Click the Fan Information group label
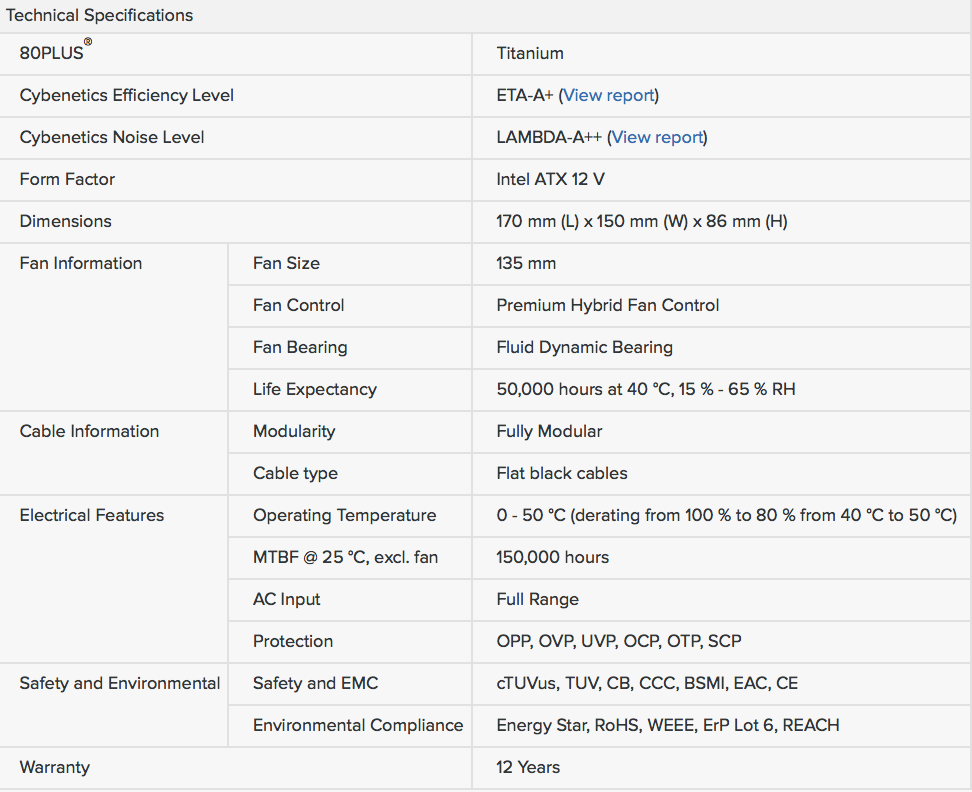This screenshot has height=792, width=972. point(81,263)
